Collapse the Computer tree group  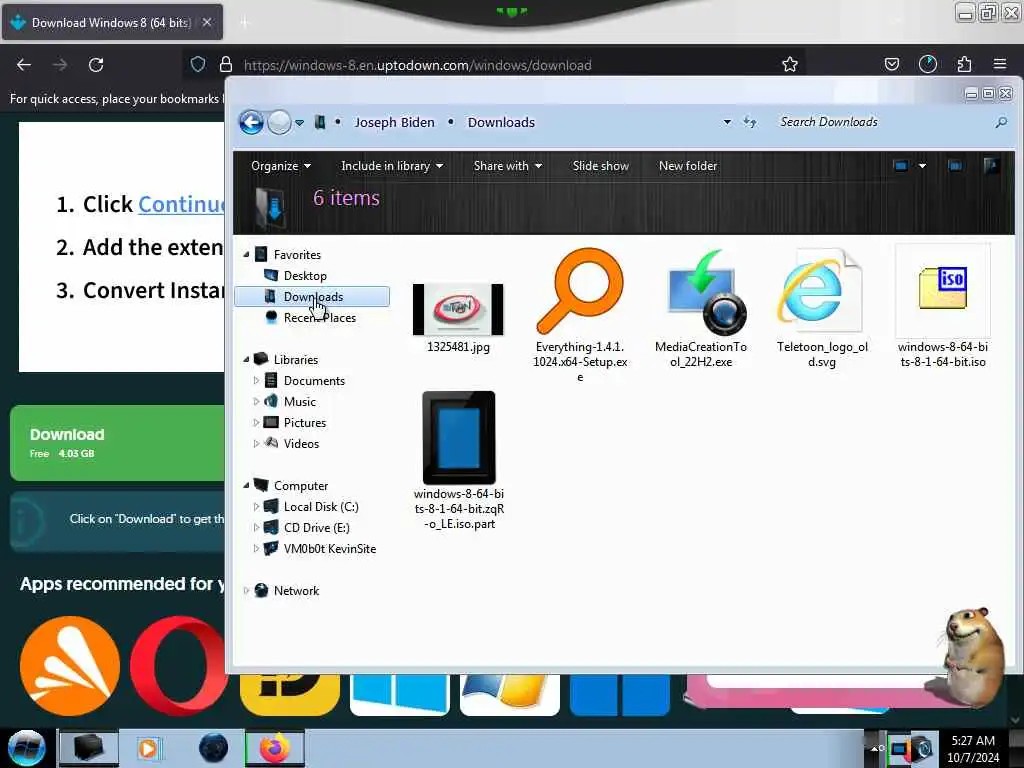click(246, 486)
